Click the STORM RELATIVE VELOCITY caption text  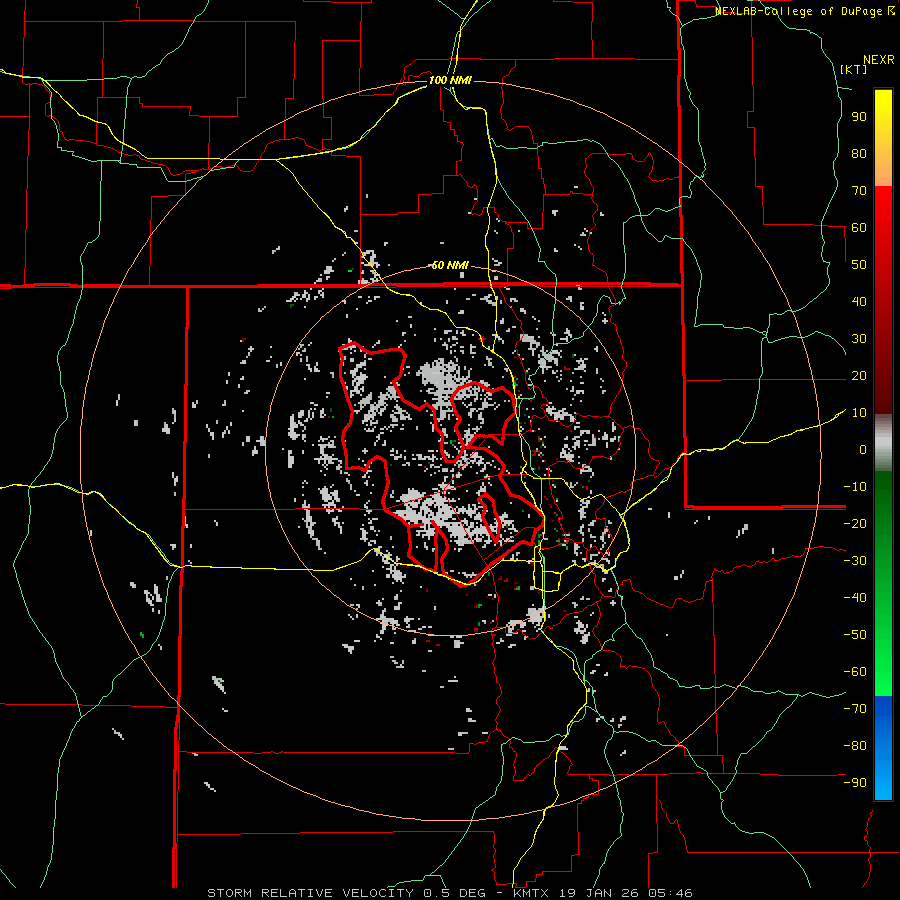pos(309,892)
